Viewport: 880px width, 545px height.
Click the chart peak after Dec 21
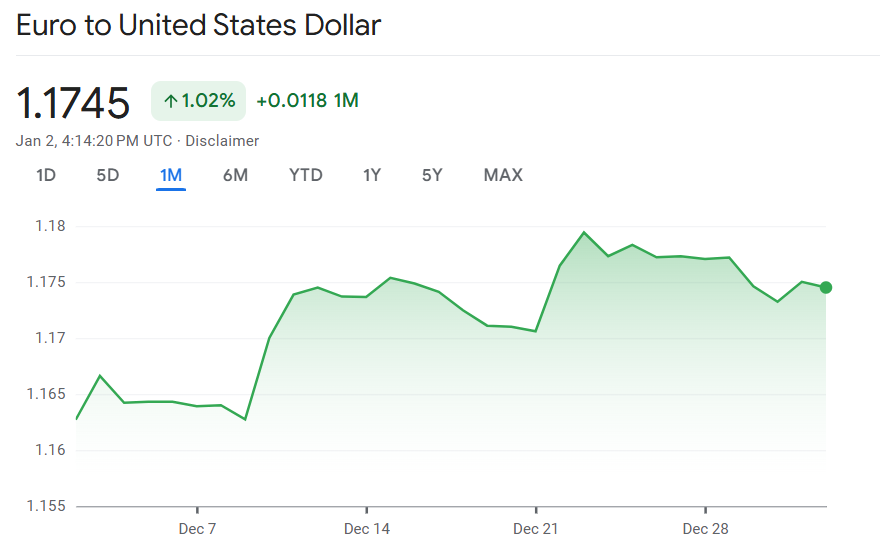[x=584, y=232]
